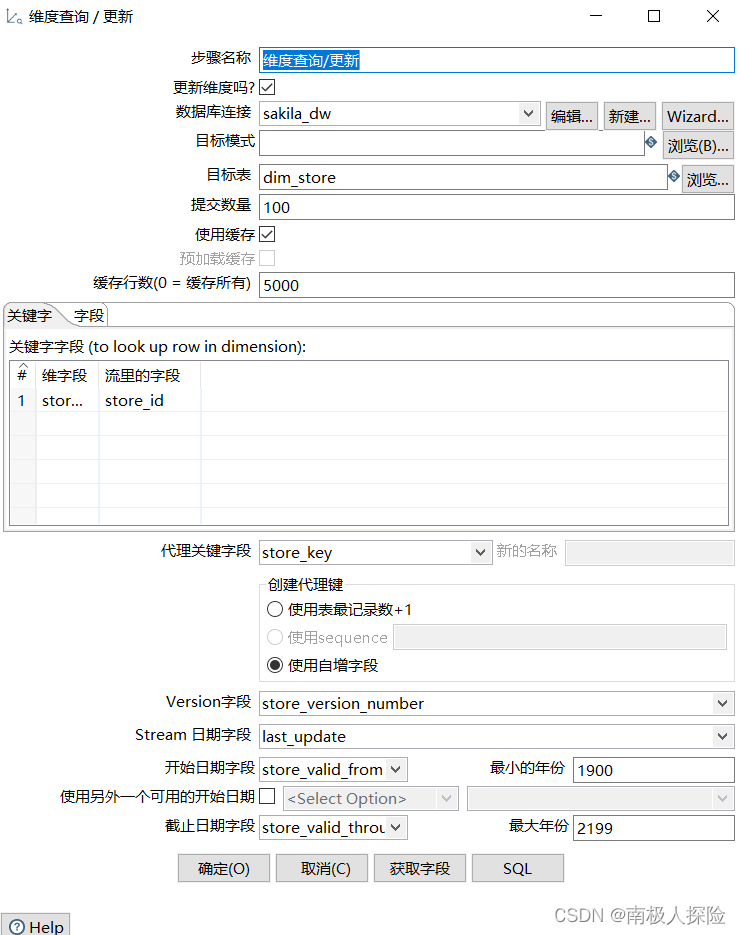The image size is (741, 935).
Task: Open the 开始日期字段 store_valid_from dropdown
Action: click(x=395, y=769)
